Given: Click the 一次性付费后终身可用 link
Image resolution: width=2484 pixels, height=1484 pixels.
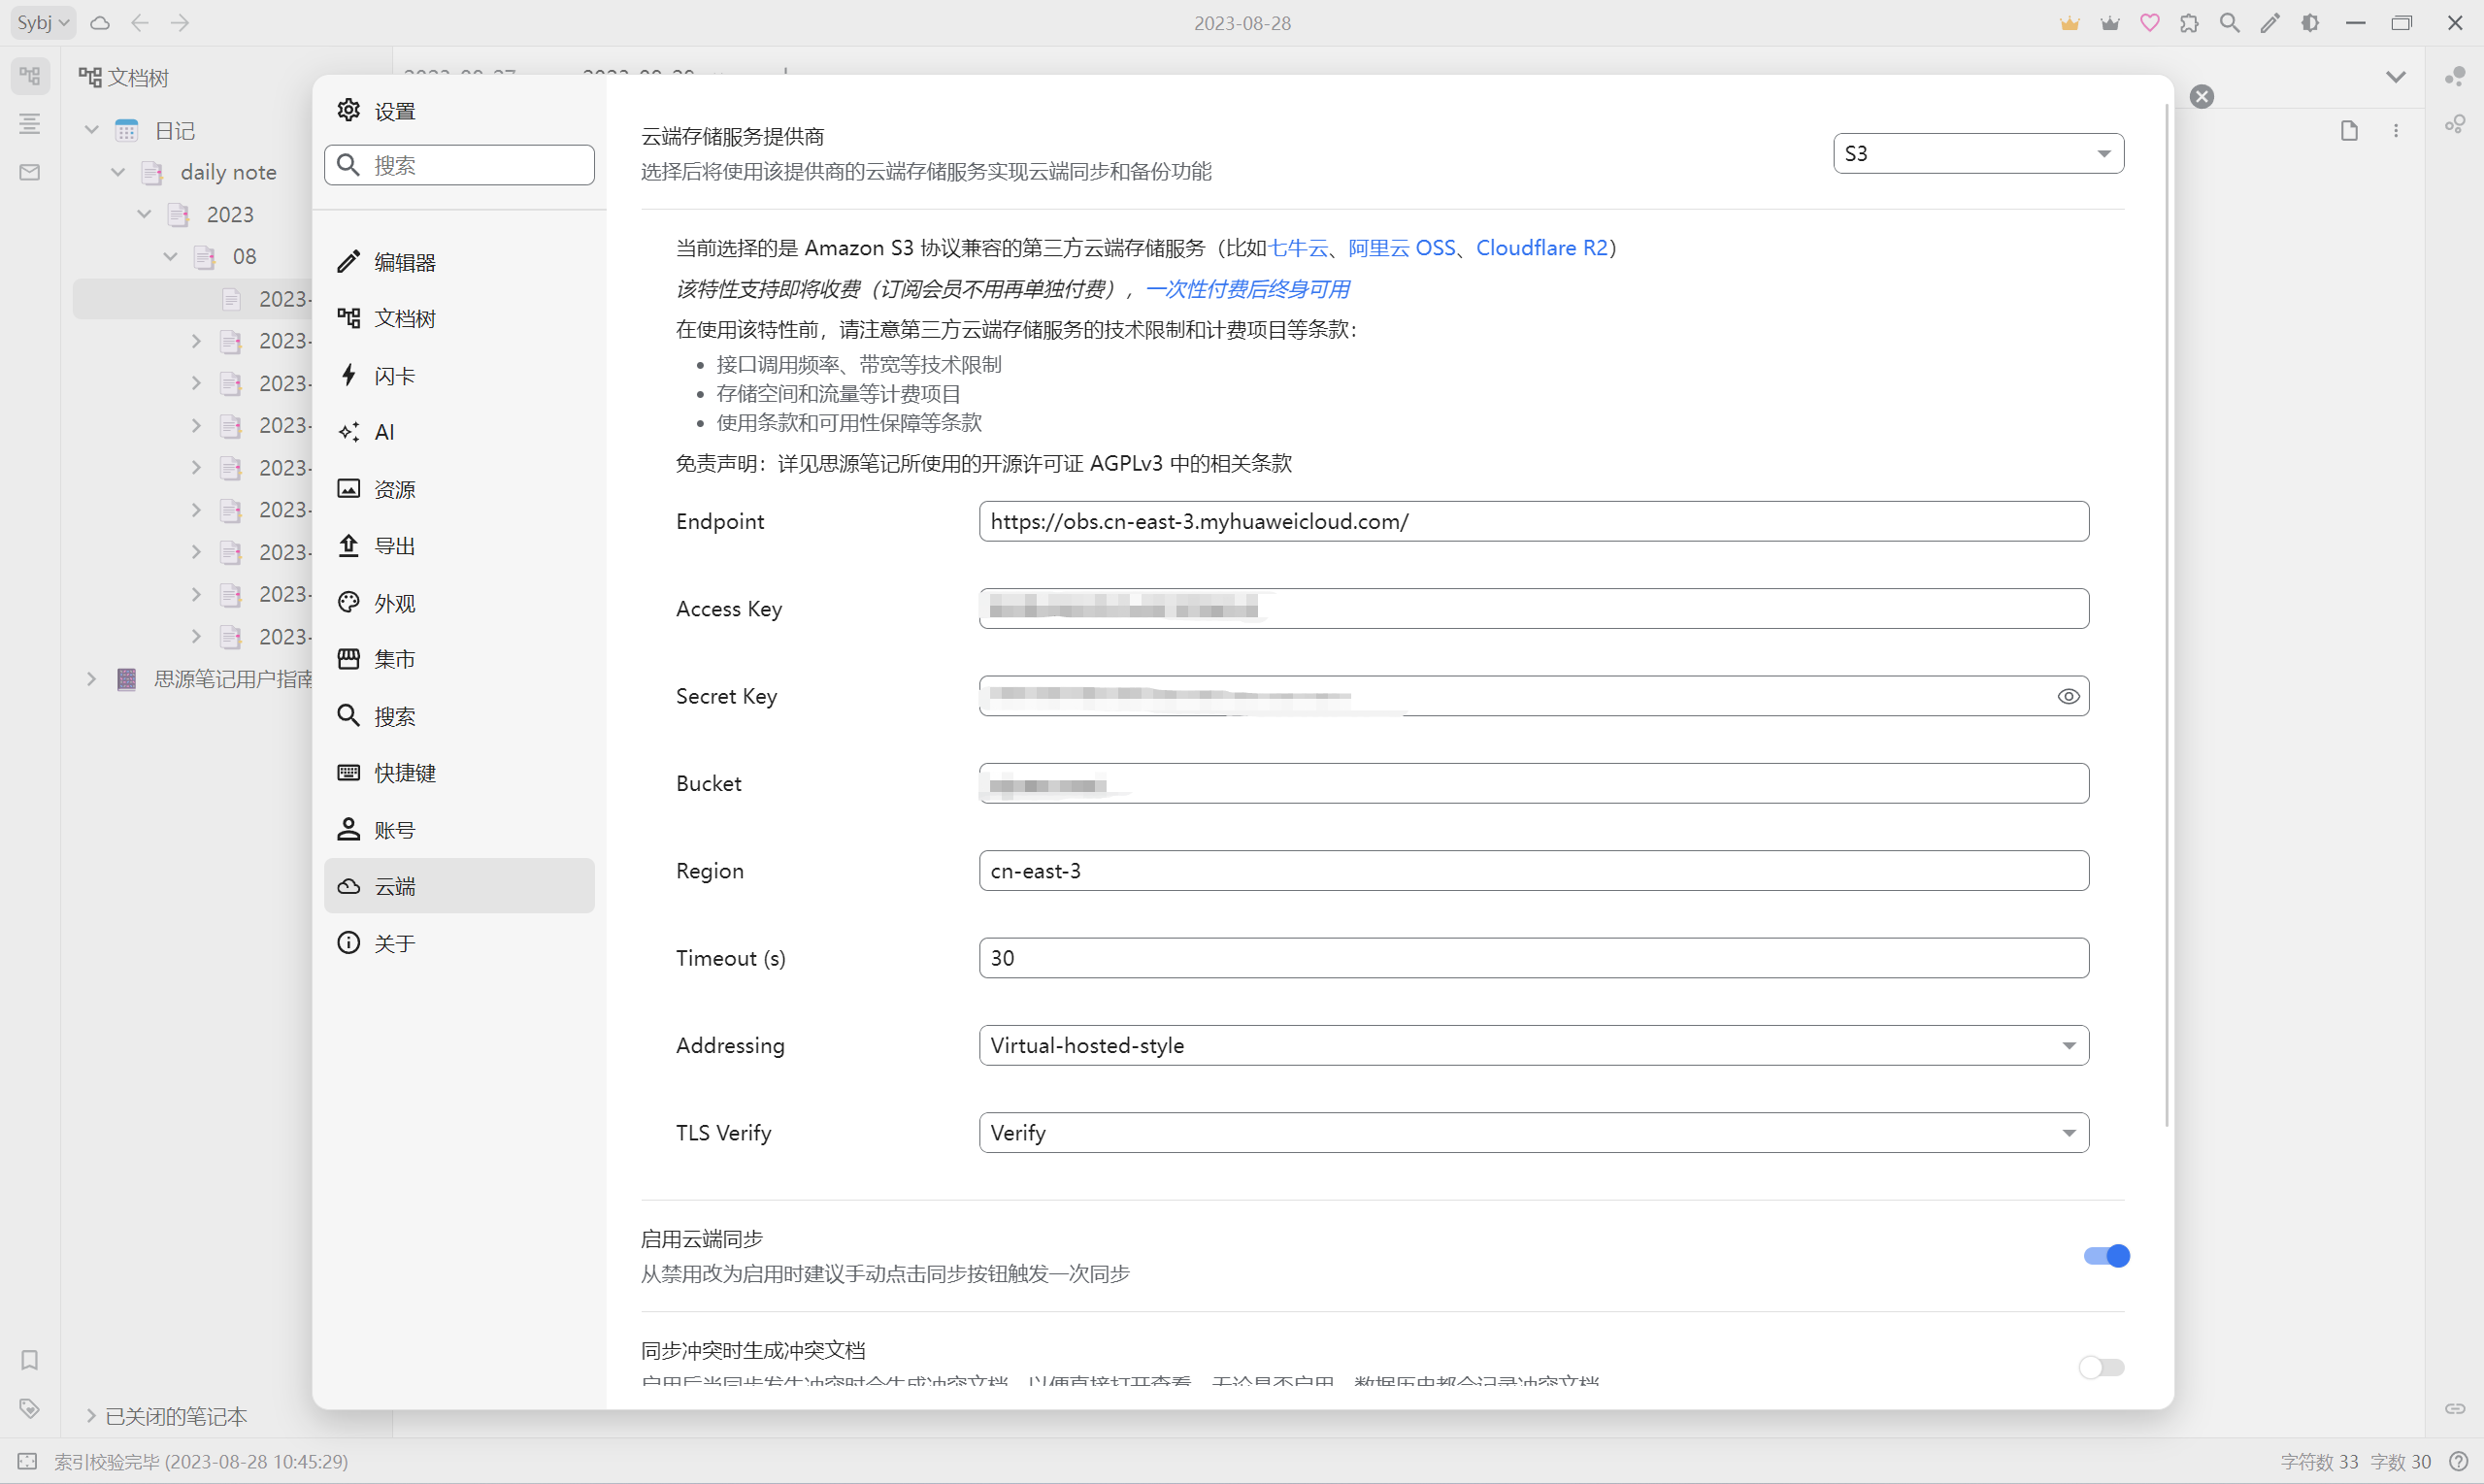Looking at the screenshot, I should [1247, 289].
